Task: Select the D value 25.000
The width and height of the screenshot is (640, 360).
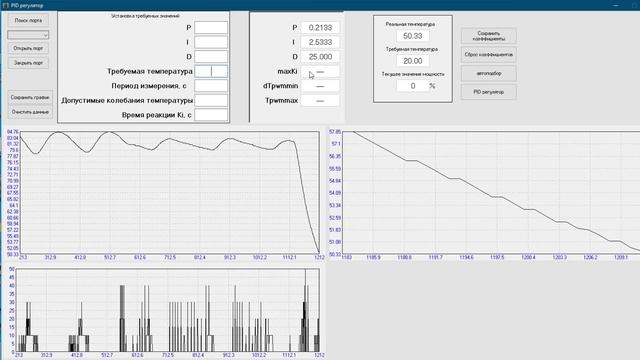Action: pyautogui.click(x=320, y=57)
